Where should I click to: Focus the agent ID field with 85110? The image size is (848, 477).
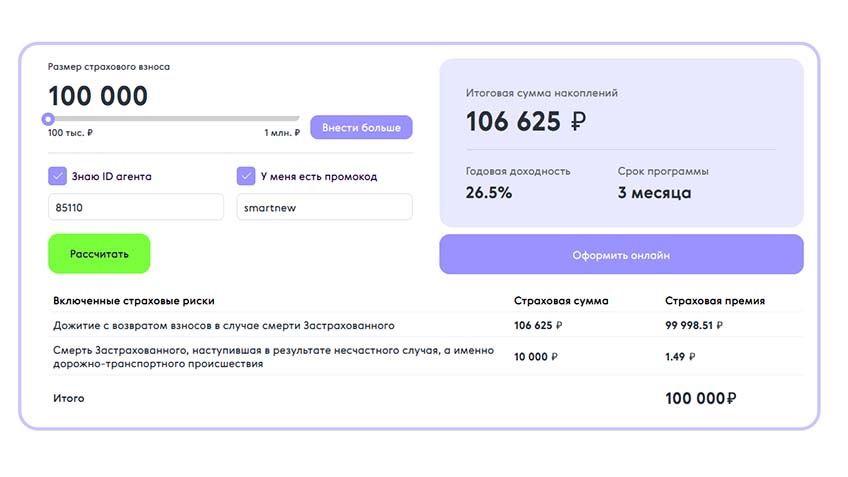pos(136,207)
